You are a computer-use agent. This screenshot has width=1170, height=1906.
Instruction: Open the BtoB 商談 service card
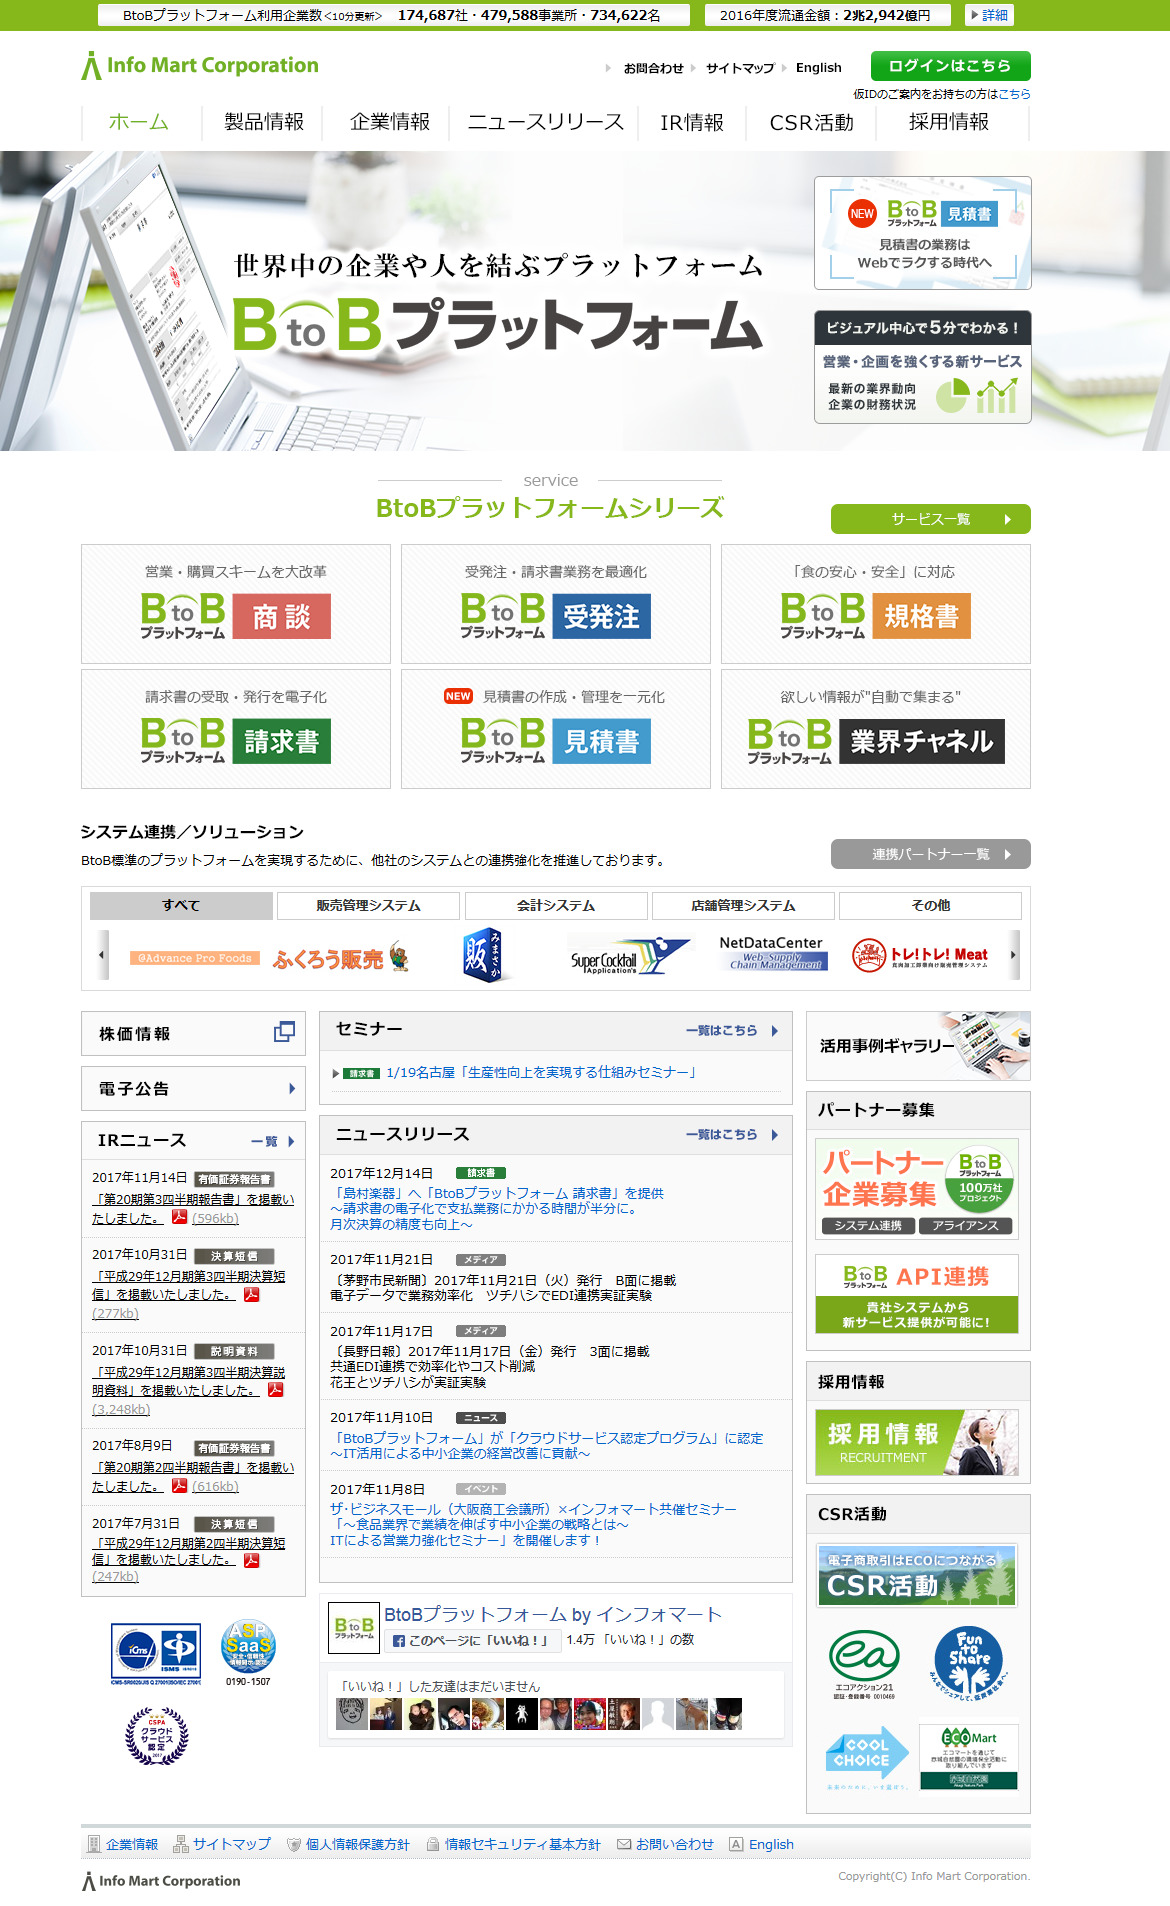(x=236, y=604)
